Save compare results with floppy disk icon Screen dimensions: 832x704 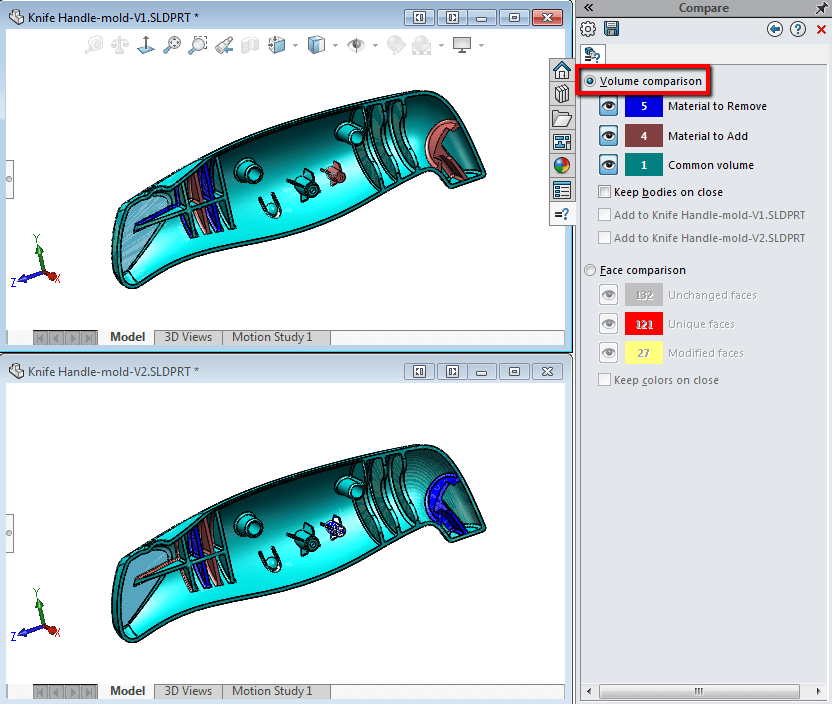[x=611, y=29]
